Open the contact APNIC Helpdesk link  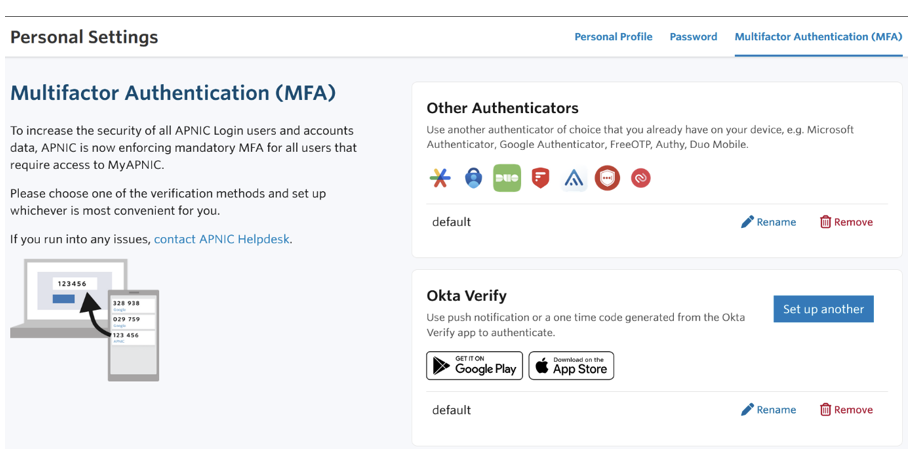coord(221,239)
